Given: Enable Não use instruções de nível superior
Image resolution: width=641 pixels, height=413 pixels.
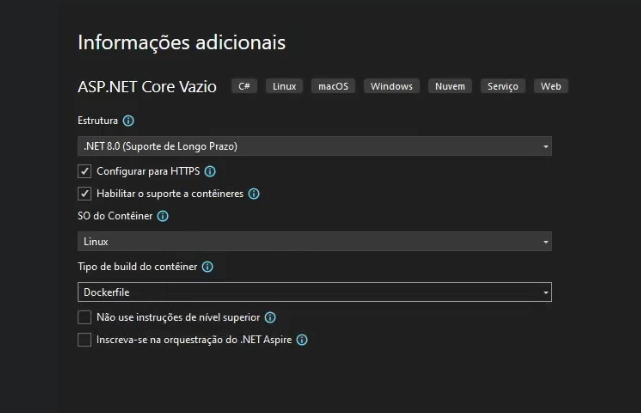Looking at the screenshot, I should click(x=85, y=317).
